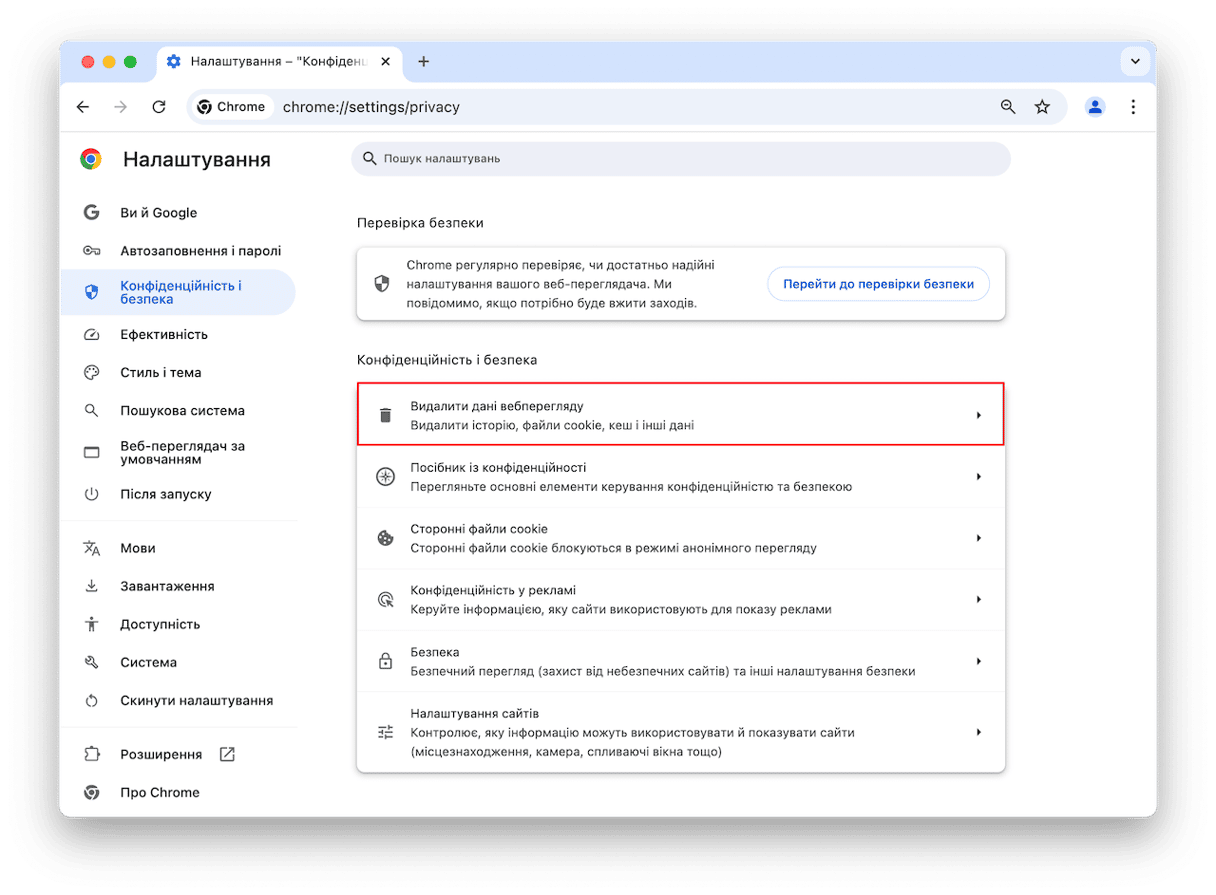Open the tab list dropdown chevron
The width and height of the screenshot is (1216, 895).
(x=1135, y=61)
